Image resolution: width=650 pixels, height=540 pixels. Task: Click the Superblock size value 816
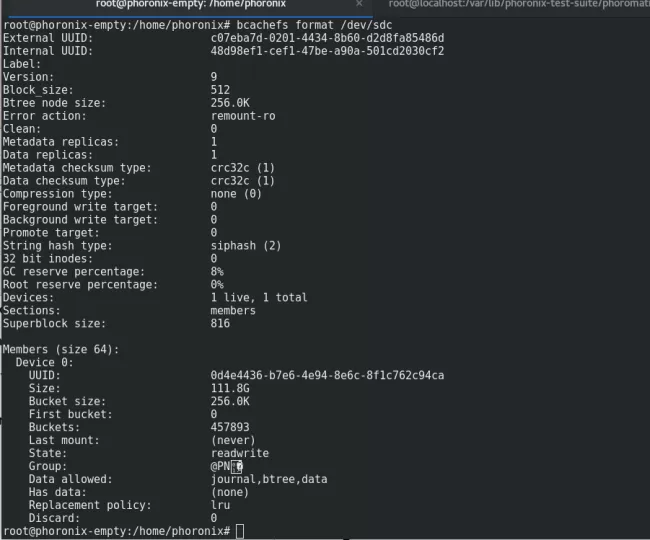pos(221,323)
